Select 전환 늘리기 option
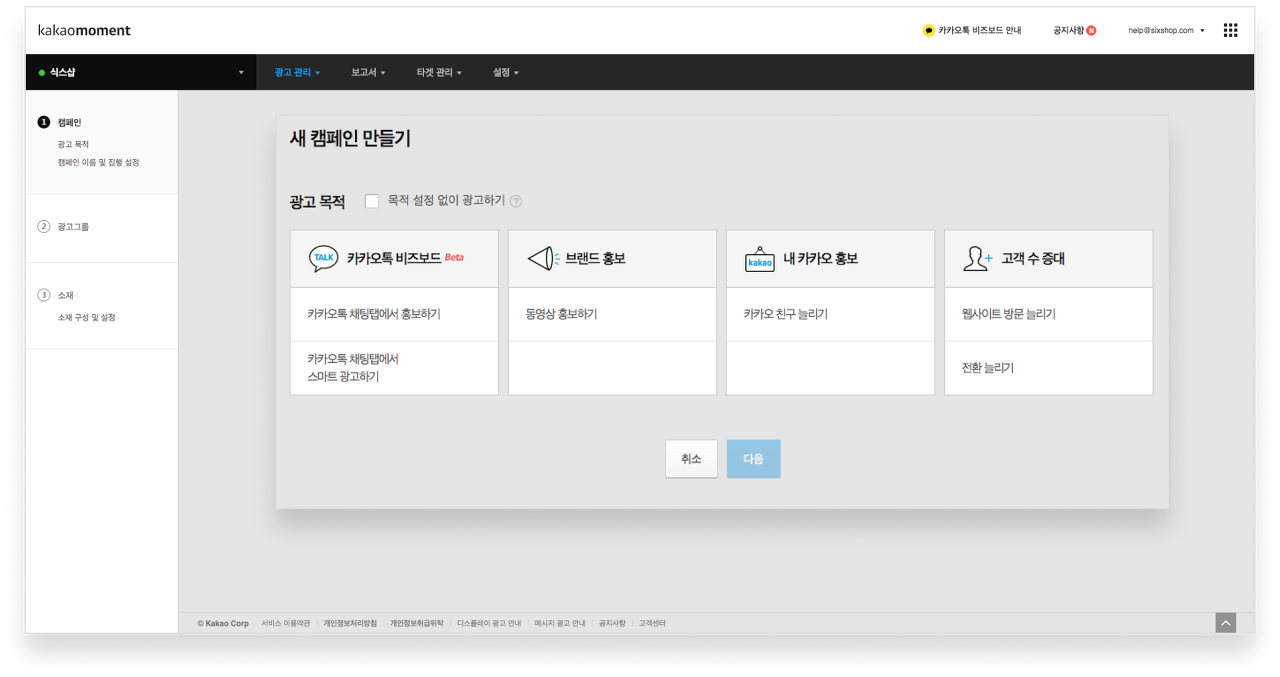Viewport: 1280px width, 677px height. (x=1048, y=368)
